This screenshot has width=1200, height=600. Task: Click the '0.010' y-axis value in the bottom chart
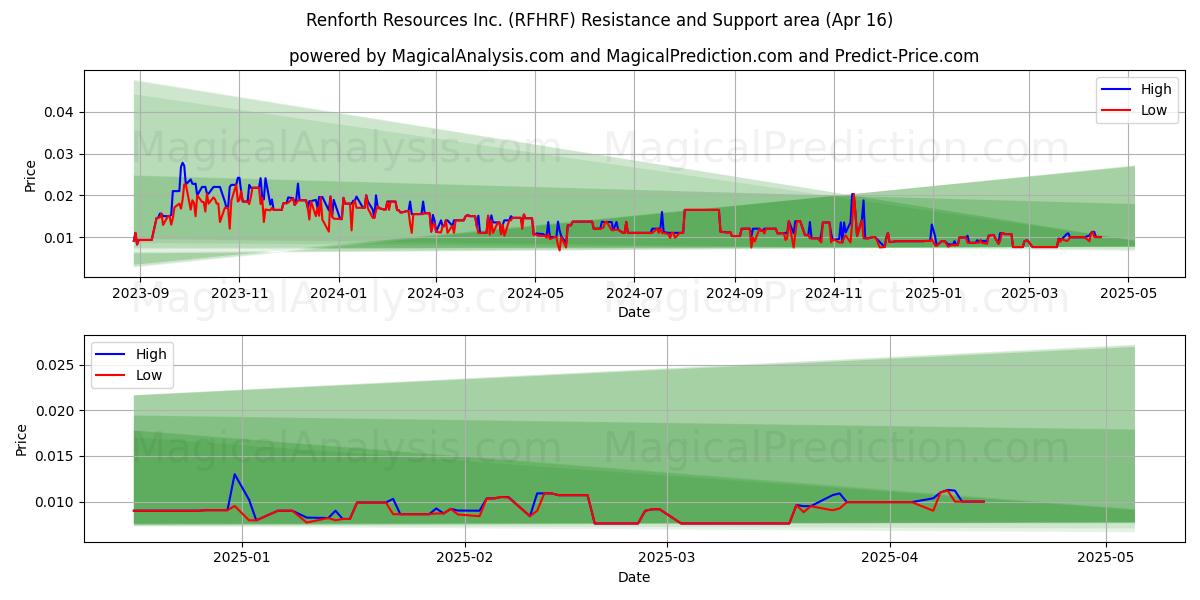click(55, 502)
